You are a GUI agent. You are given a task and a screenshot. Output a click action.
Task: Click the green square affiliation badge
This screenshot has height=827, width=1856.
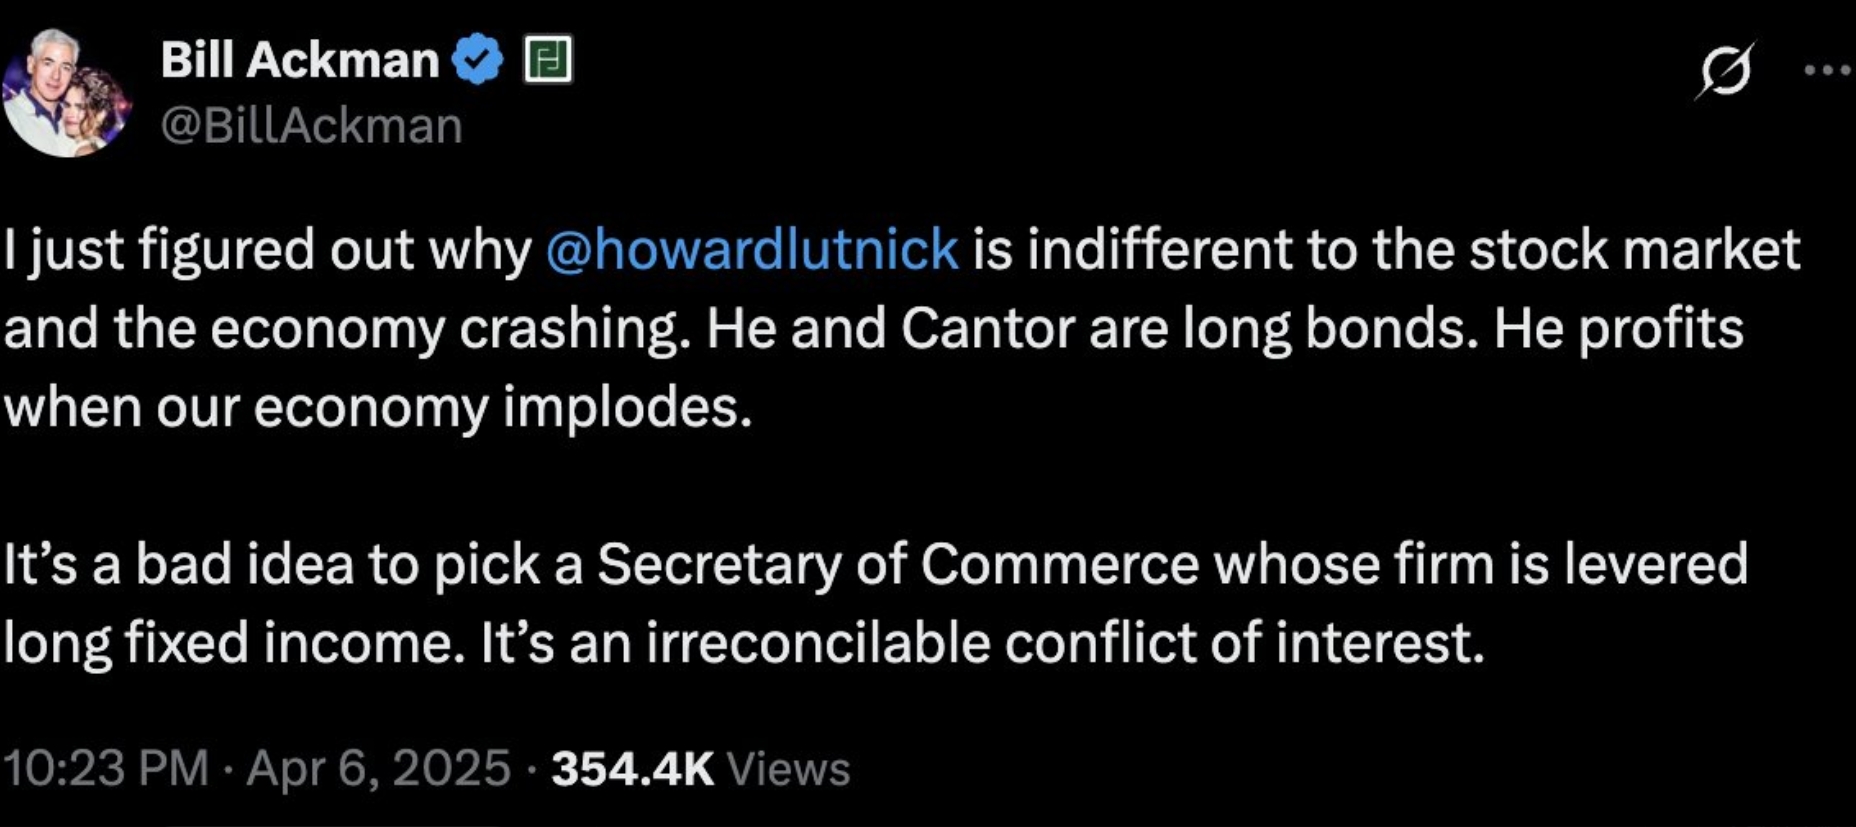point(548,60)
